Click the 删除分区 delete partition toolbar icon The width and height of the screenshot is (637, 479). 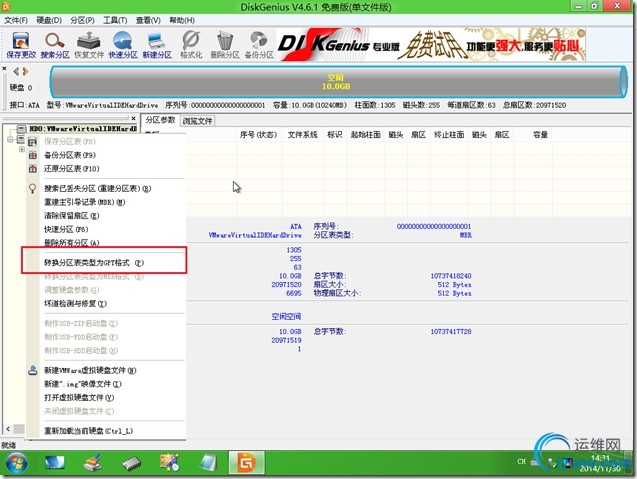225,45
